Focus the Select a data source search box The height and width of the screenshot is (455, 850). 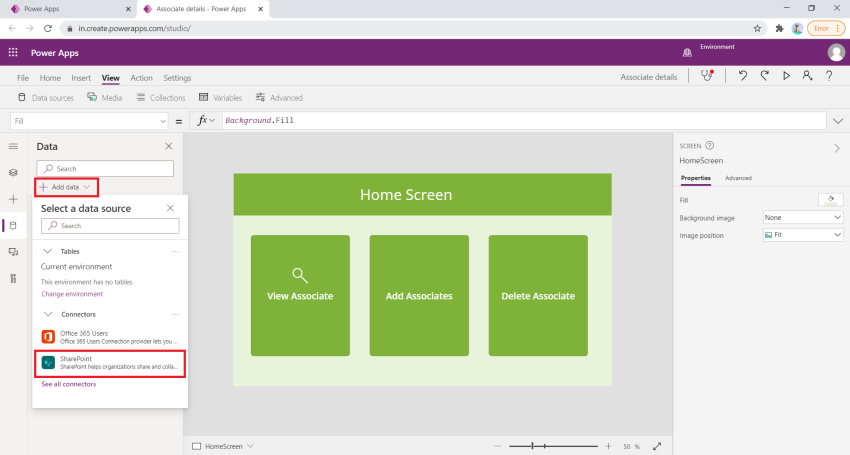pyautogui.click(x=110, y=226)
